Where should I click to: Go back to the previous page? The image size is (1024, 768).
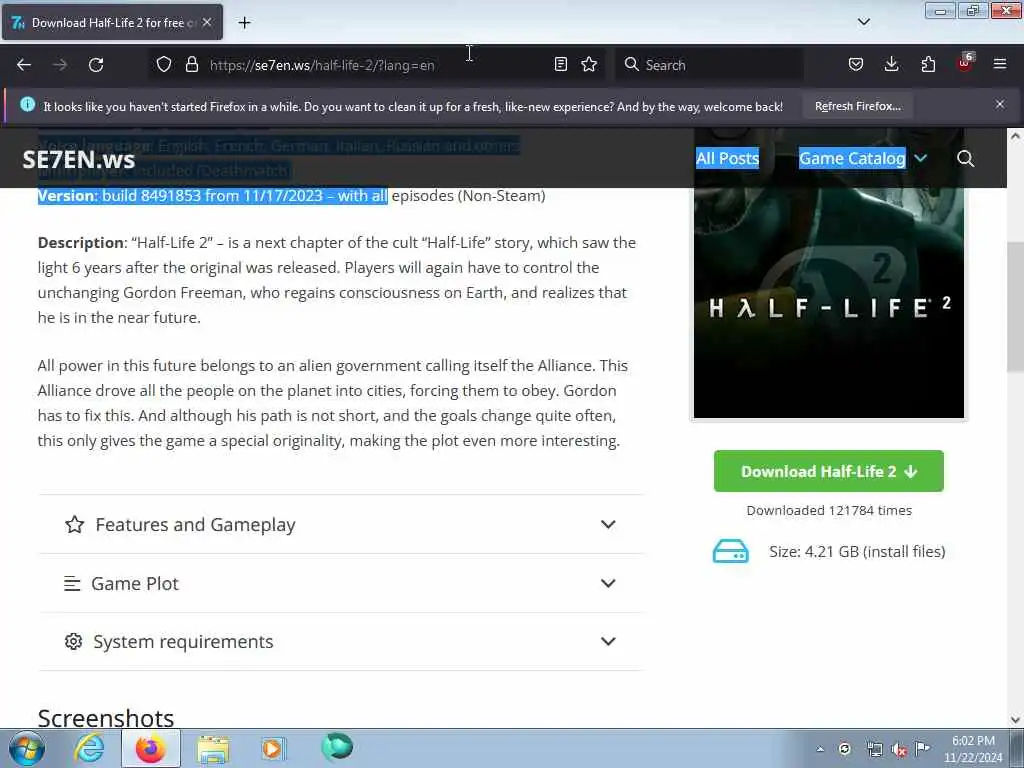[x=24, y=65]
